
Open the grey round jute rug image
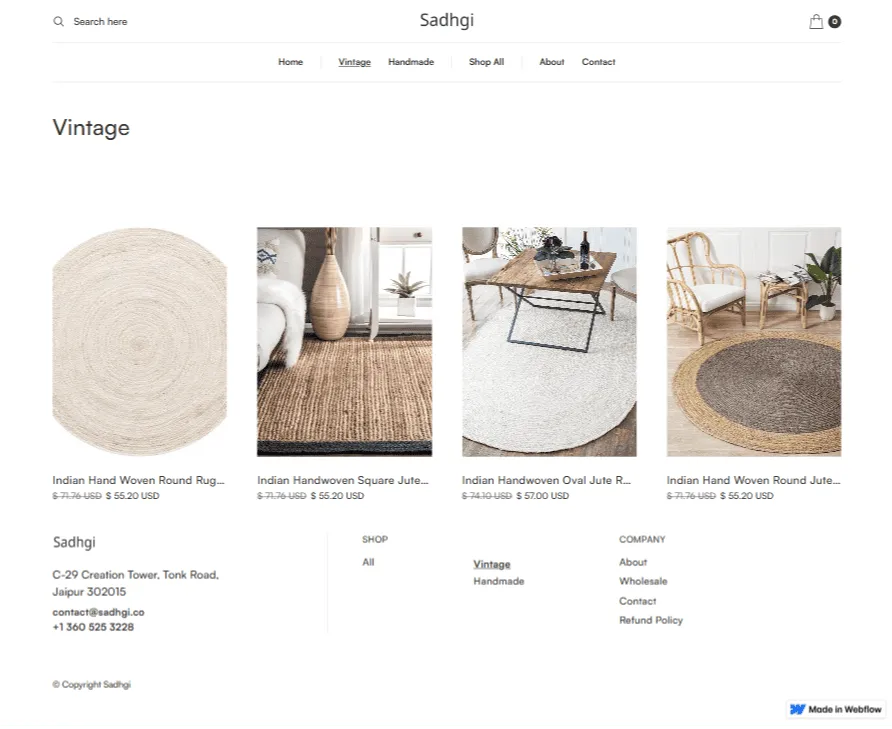(x=754, y=341)
